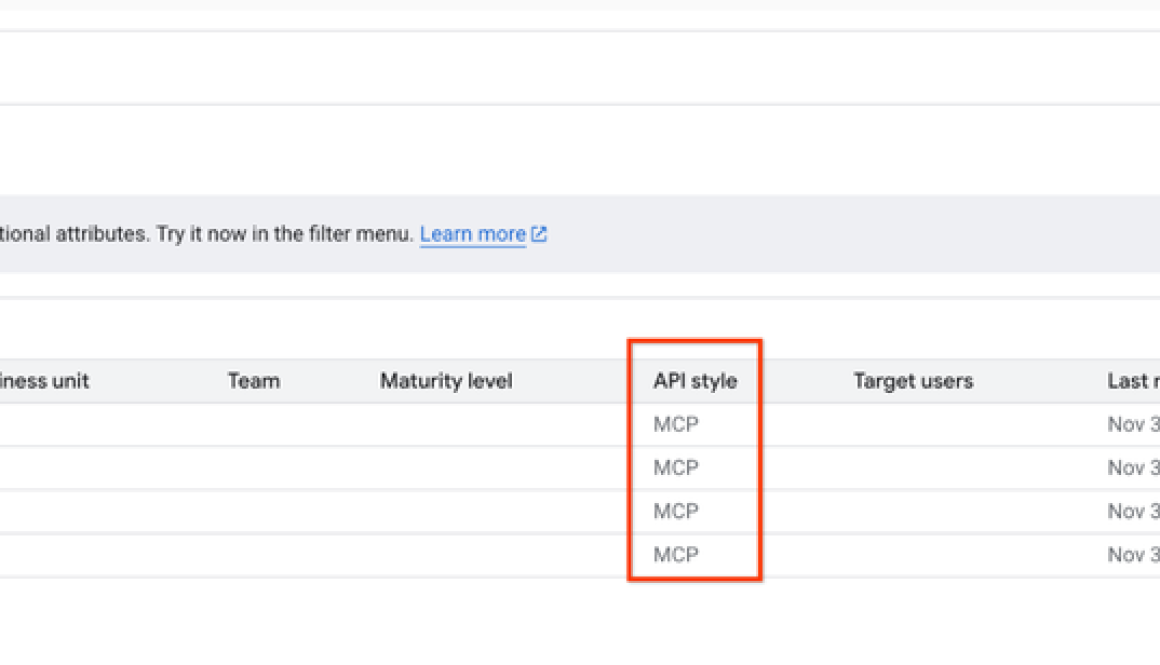Click the highlighted API style cell area
Image resolution: width=1160 pixels, height=665 pixels.
pyautogui.click(x=694, y=458)
